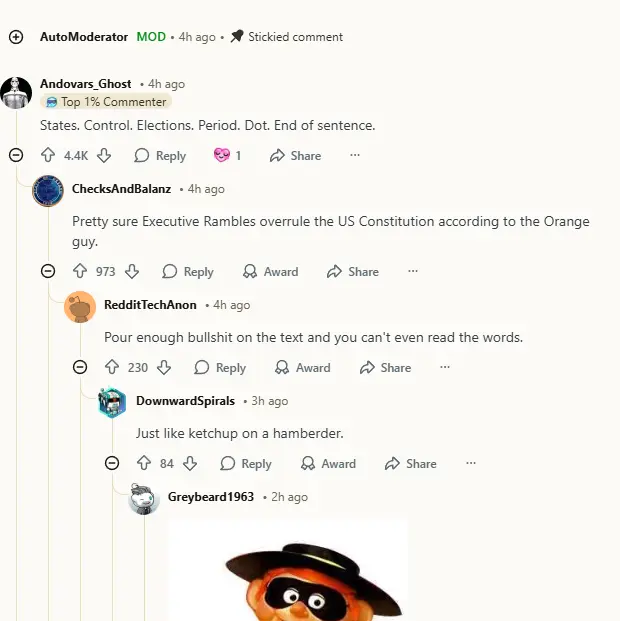
Task: Give an Award to ChecksAndBalanz's comment
Action: [271, 272]
